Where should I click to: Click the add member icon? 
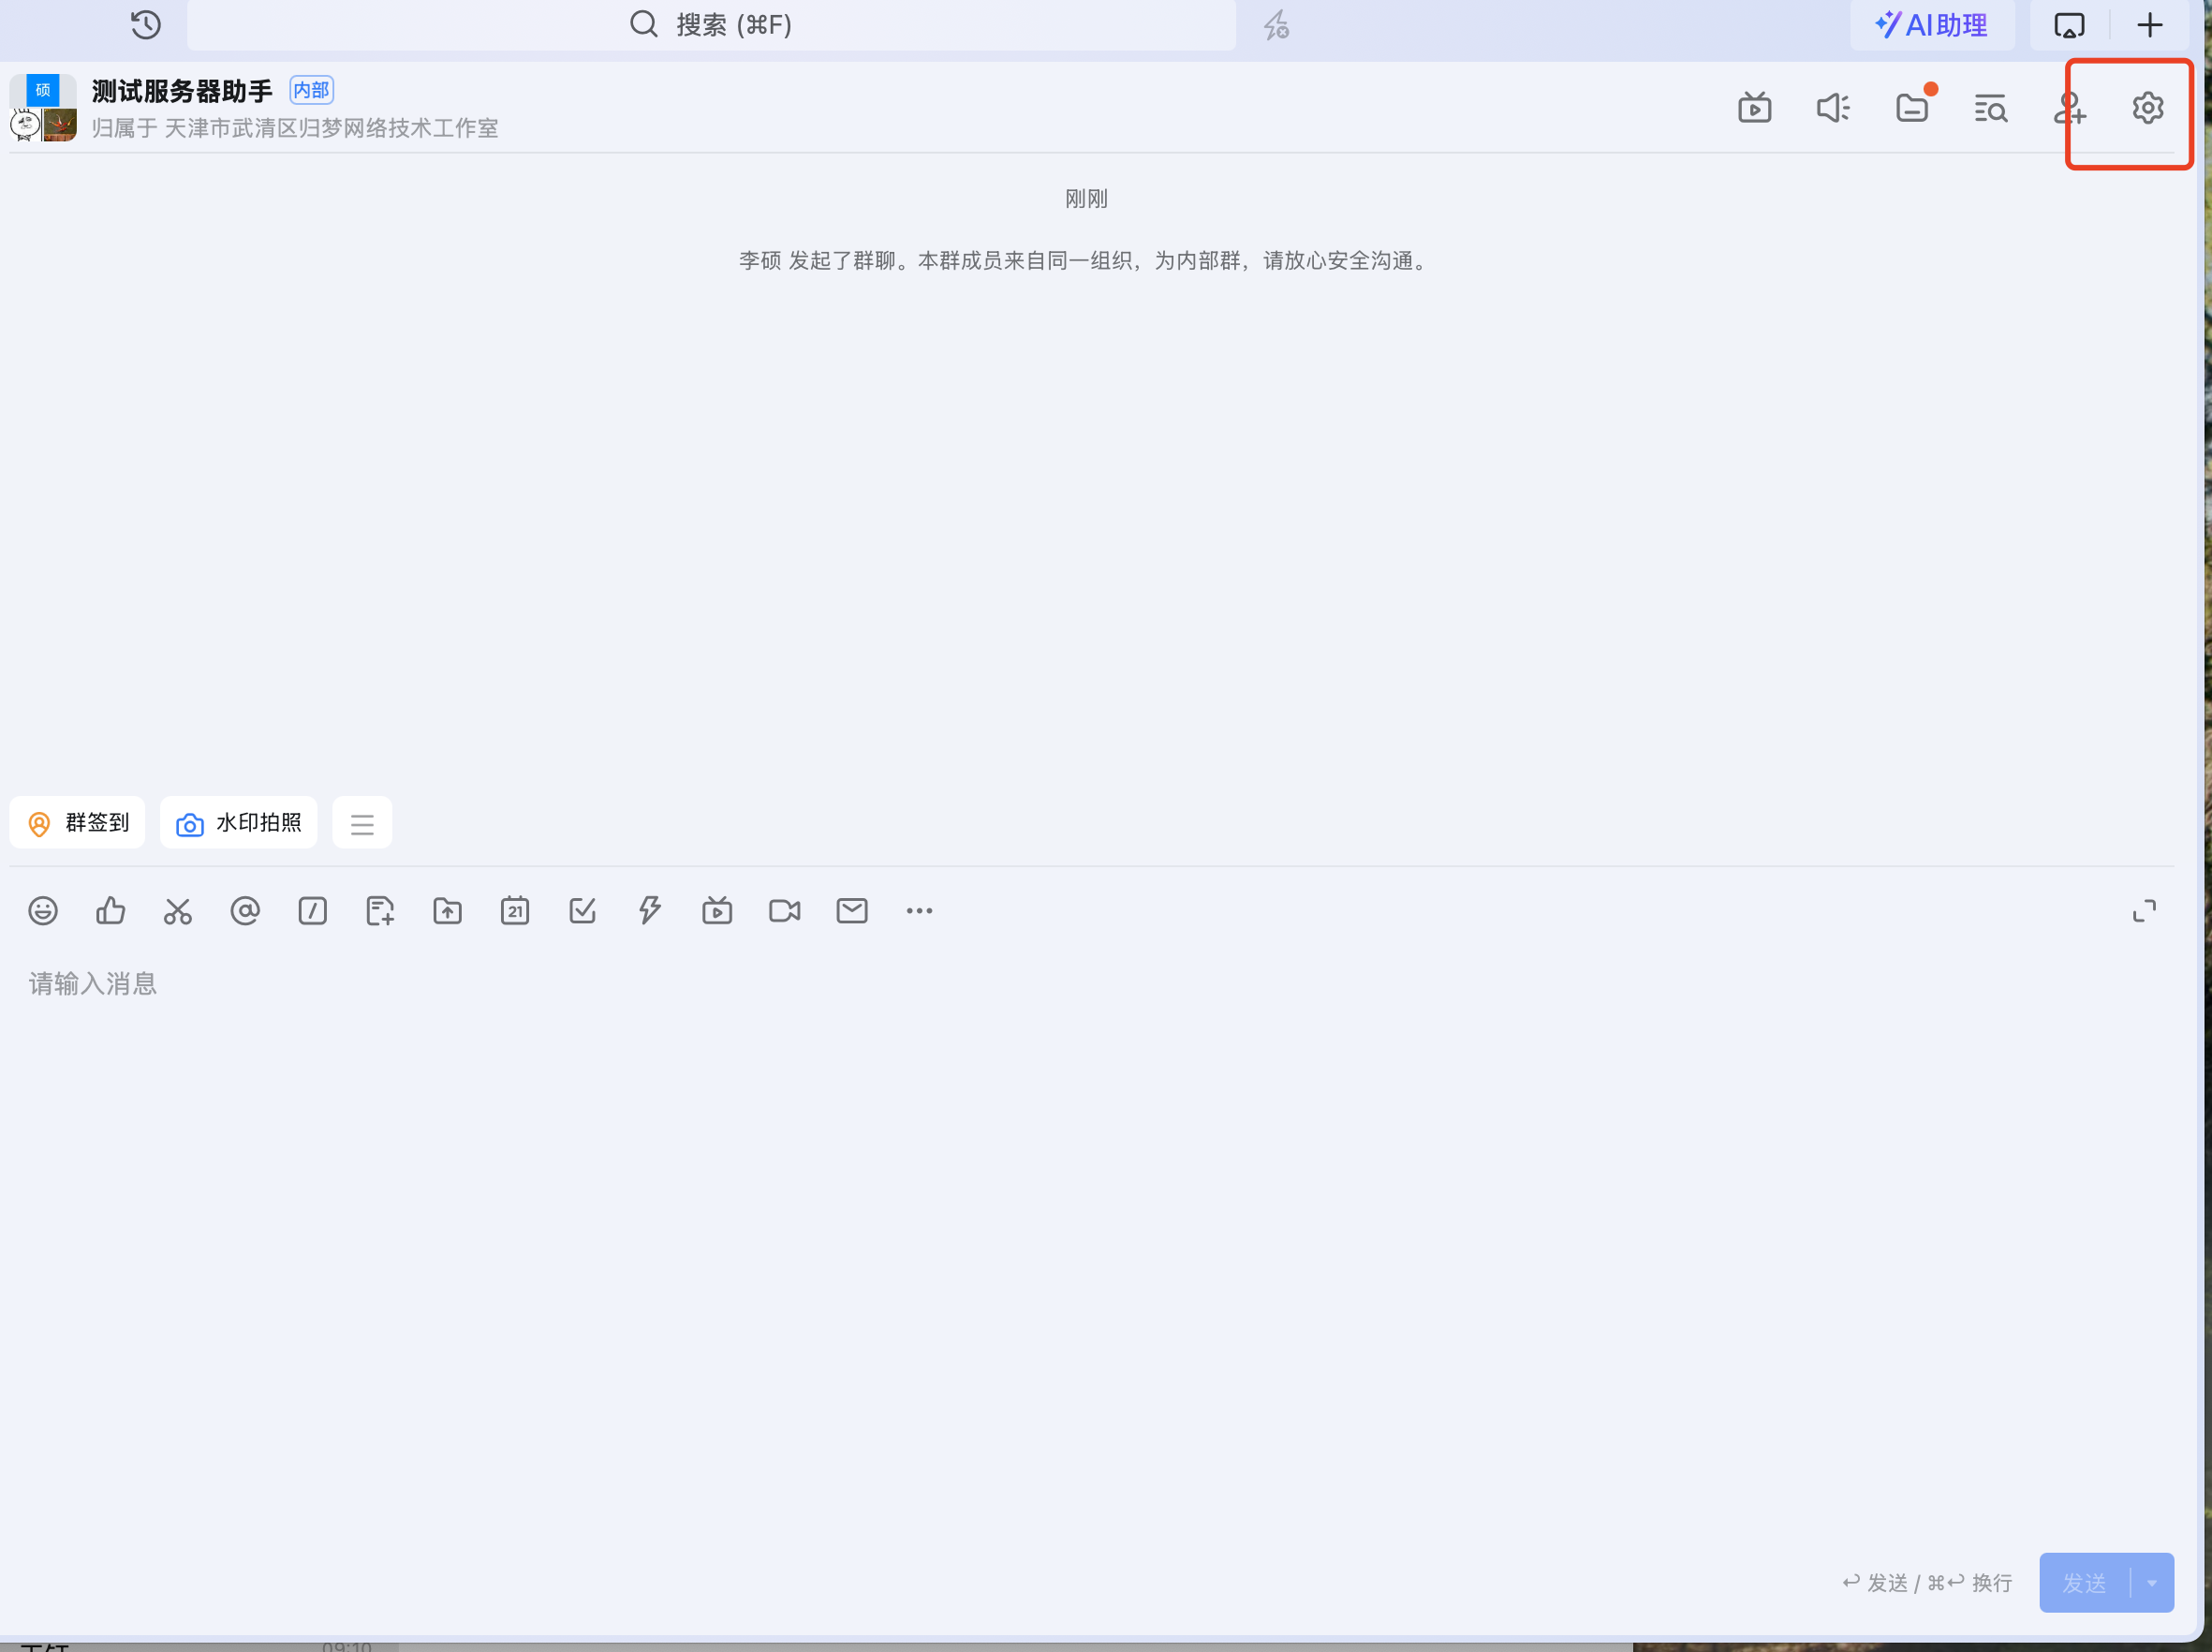click(2069, 108)
